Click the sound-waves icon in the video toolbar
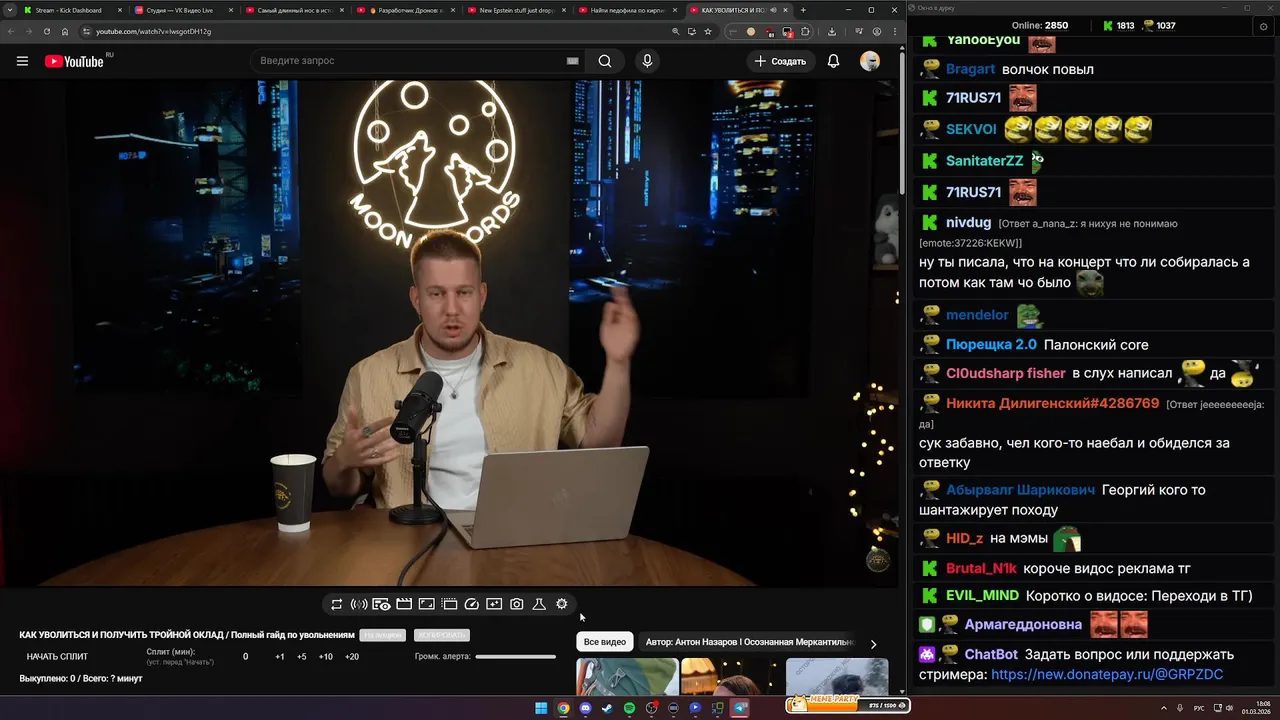 (359, 604)
